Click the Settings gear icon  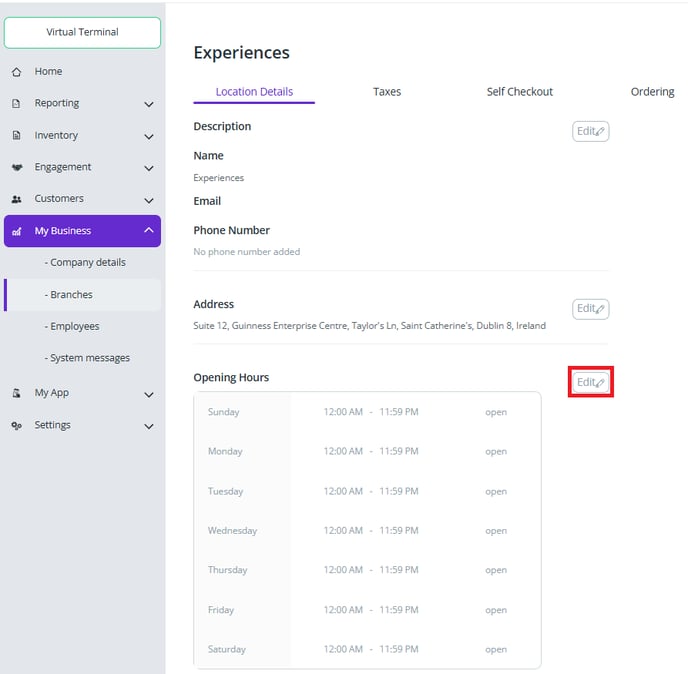16,425
